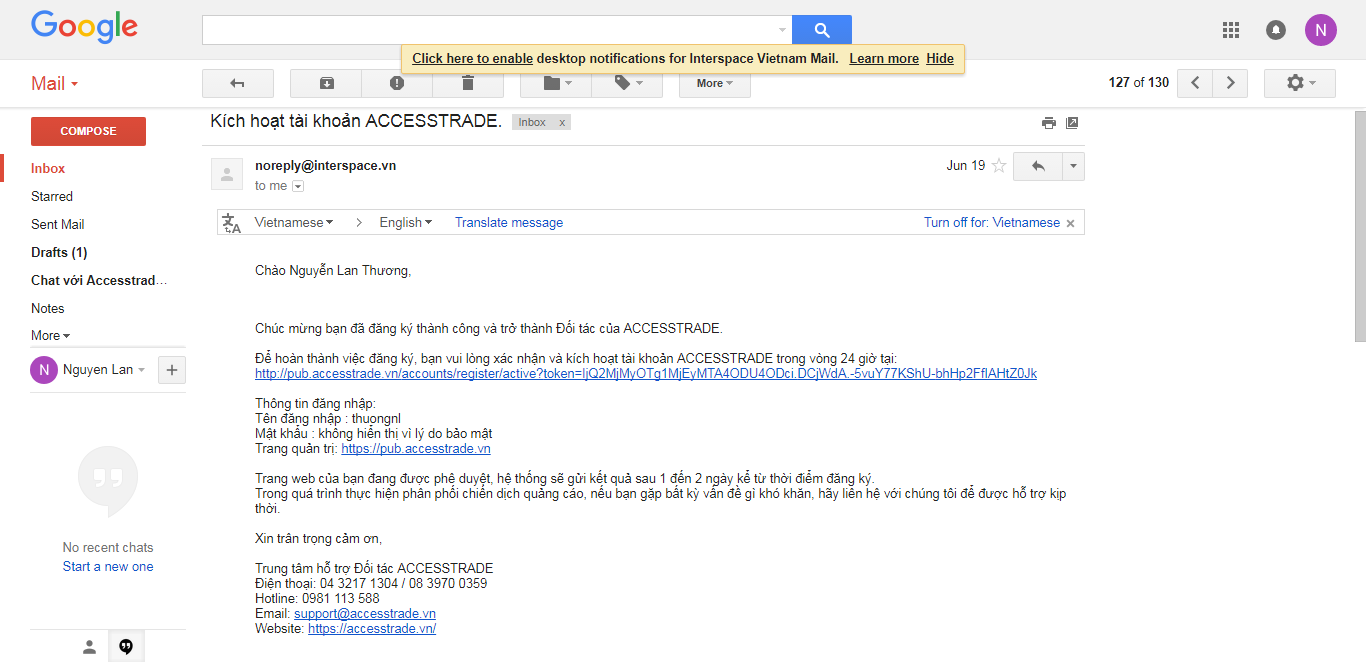Click the blue search button
Viewport: 1366px width, 662px height.
click(x=821, y=30)
